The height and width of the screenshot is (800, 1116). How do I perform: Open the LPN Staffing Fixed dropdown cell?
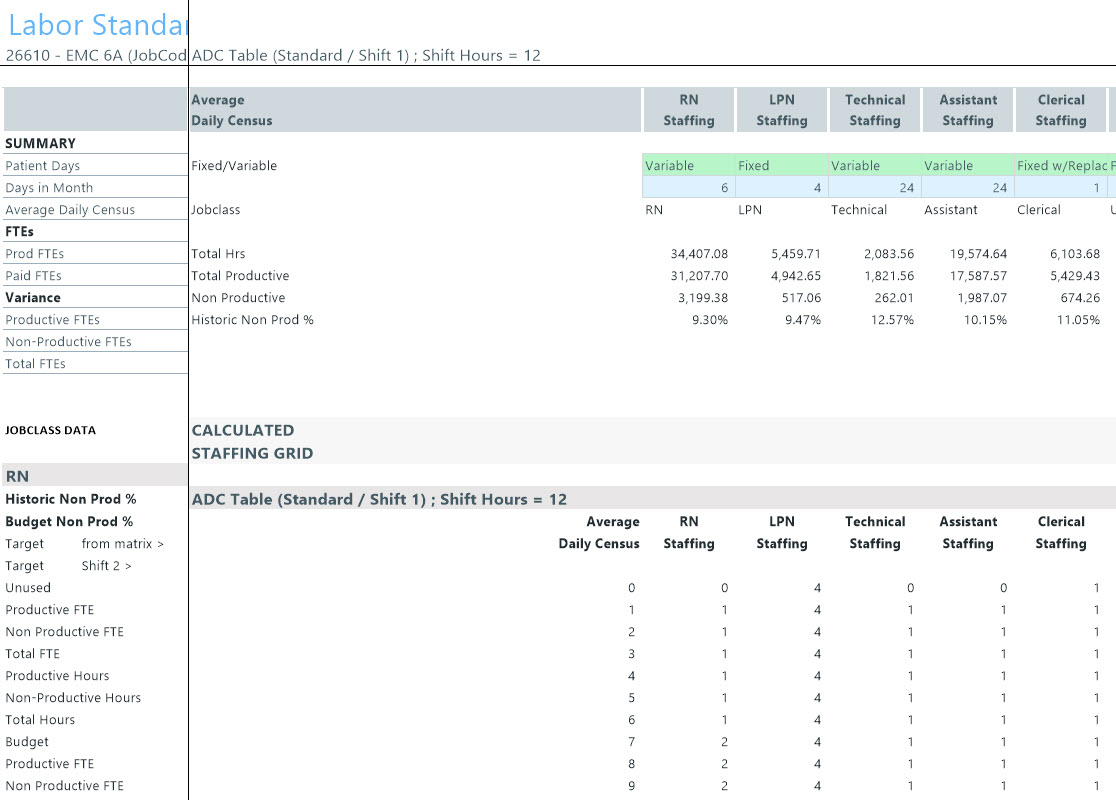coord(780,166)
